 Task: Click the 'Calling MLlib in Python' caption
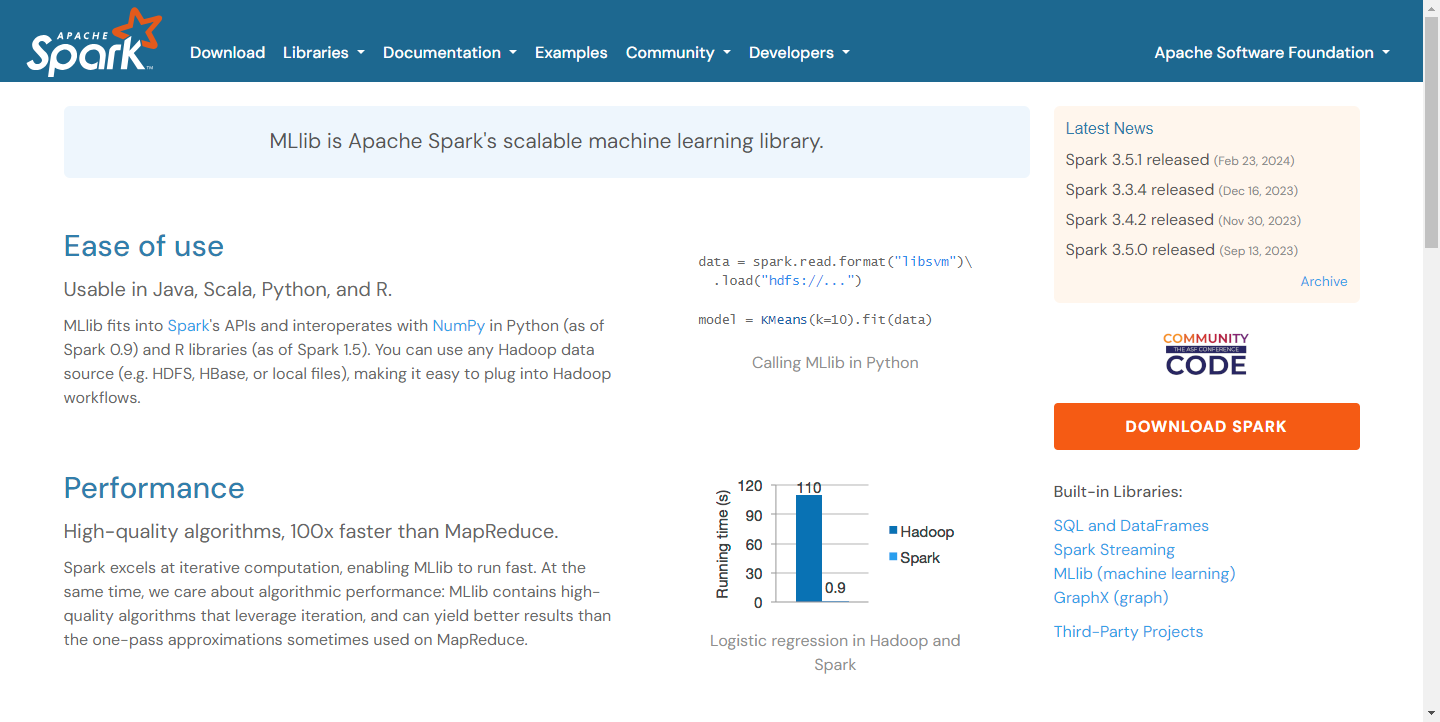[x=835, y=363]
